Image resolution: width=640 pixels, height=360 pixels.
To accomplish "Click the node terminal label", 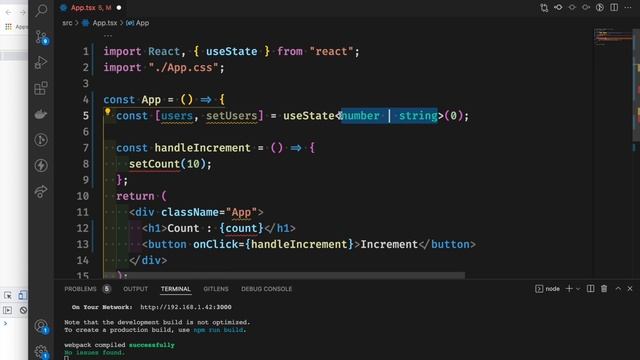I will tap(552, 289).
